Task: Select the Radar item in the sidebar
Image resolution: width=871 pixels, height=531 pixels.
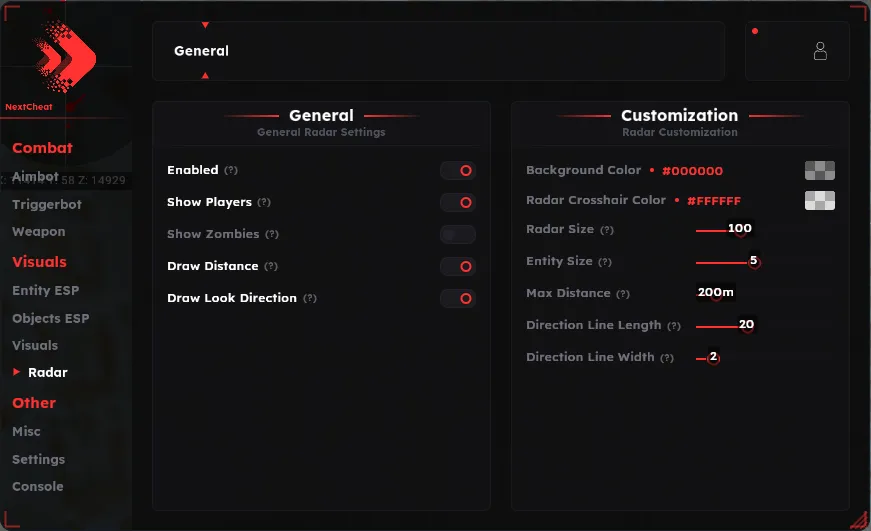Action: 48,373
